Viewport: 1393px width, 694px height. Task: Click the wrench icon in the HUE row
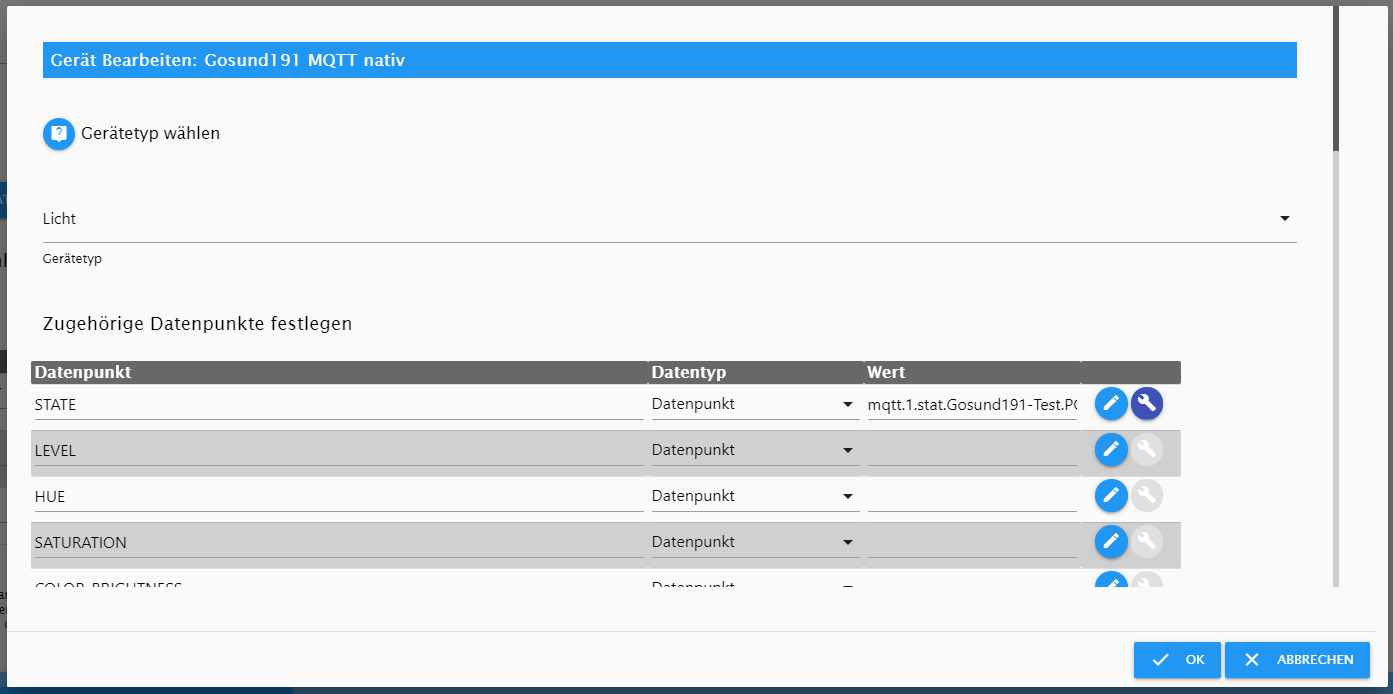[1147, 496]
